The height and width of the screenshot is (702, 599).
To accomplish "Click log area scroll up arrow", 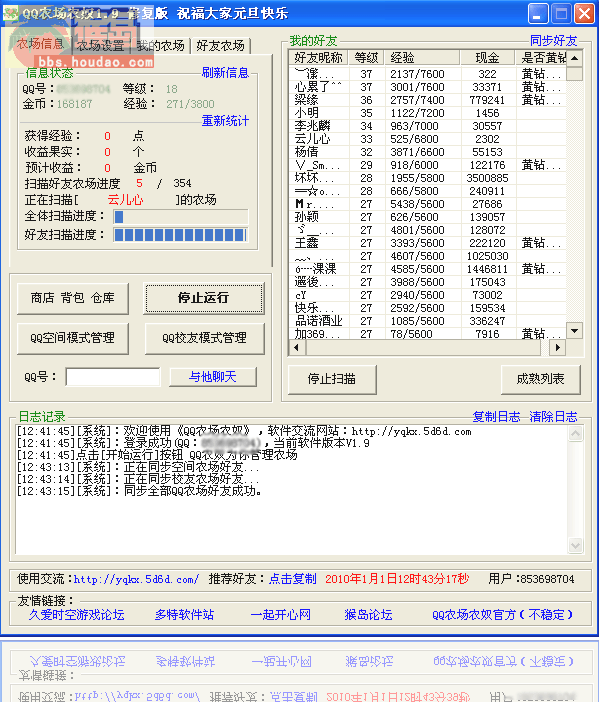I will (x=575, y=433).
